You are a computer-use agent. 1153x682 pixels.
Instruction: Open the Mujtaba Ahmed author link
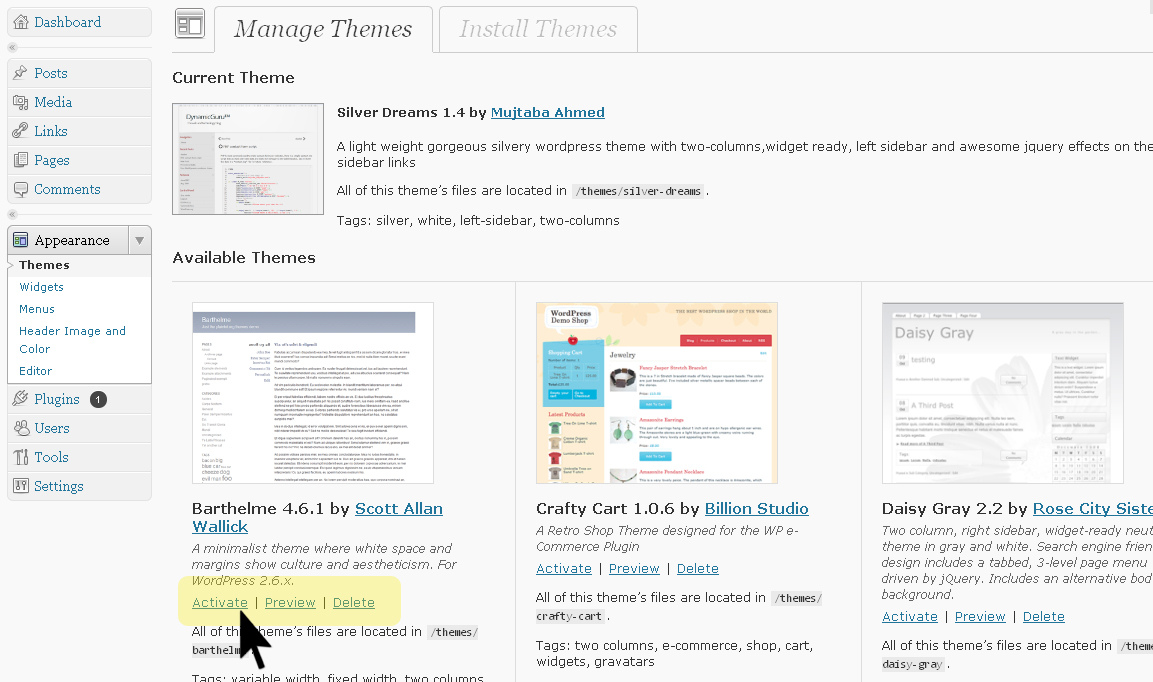click(547, 113)
